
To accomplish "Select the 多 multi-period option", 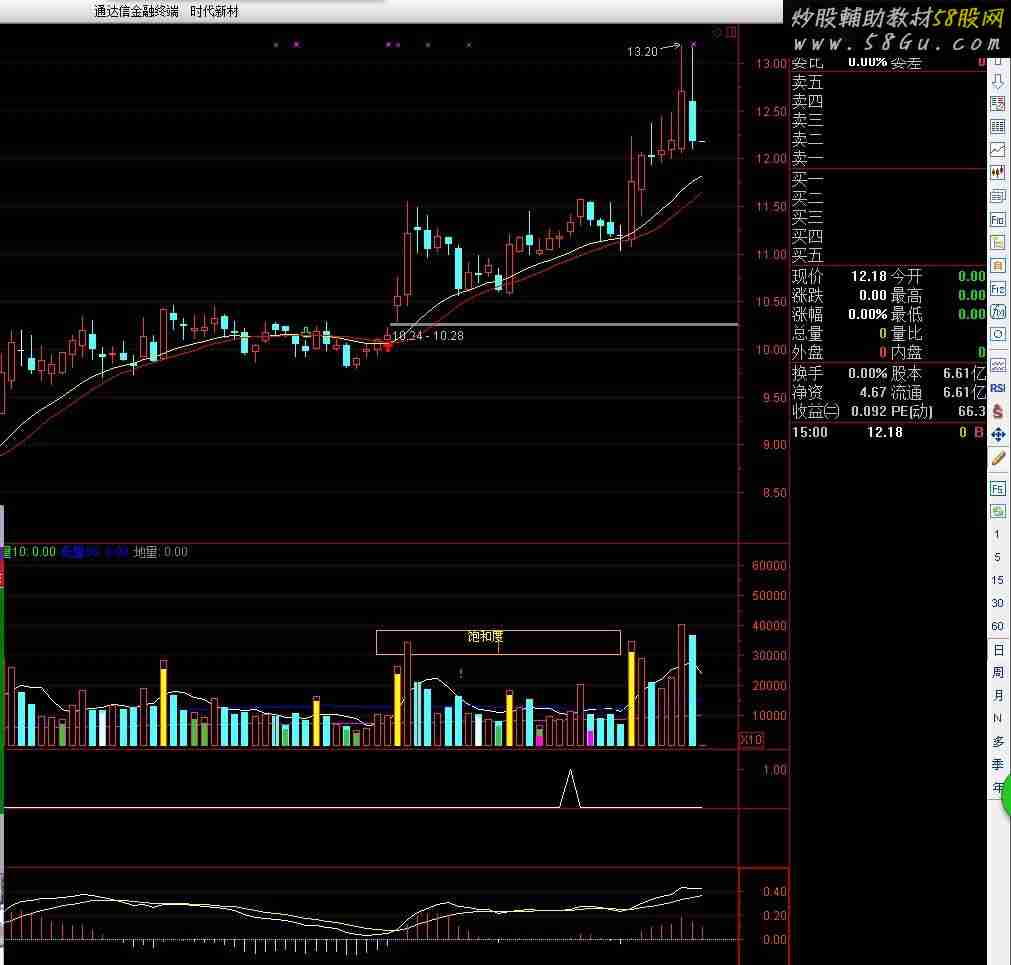I will coord(997,741).
